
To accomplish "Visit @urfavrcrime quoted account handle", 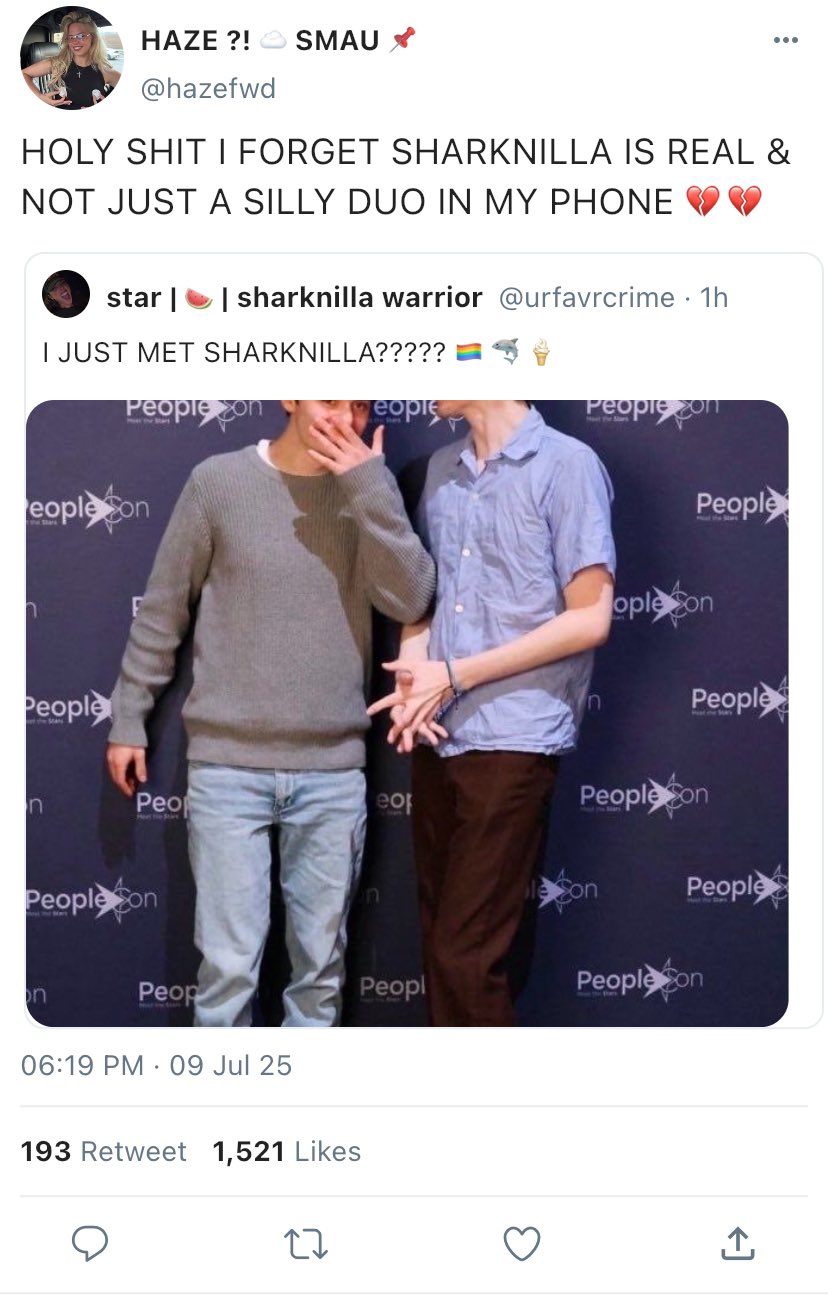I will point(586,297).
